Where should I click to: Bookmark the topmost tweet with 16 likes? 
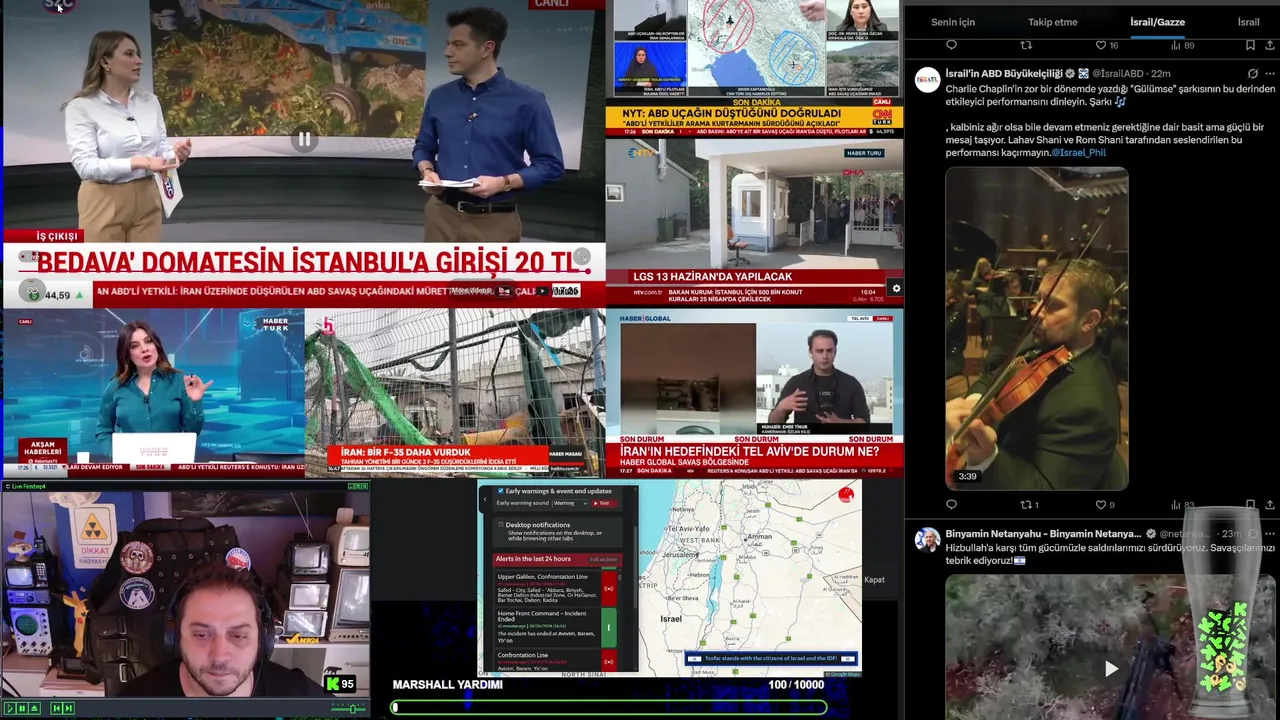point(1250,45)
